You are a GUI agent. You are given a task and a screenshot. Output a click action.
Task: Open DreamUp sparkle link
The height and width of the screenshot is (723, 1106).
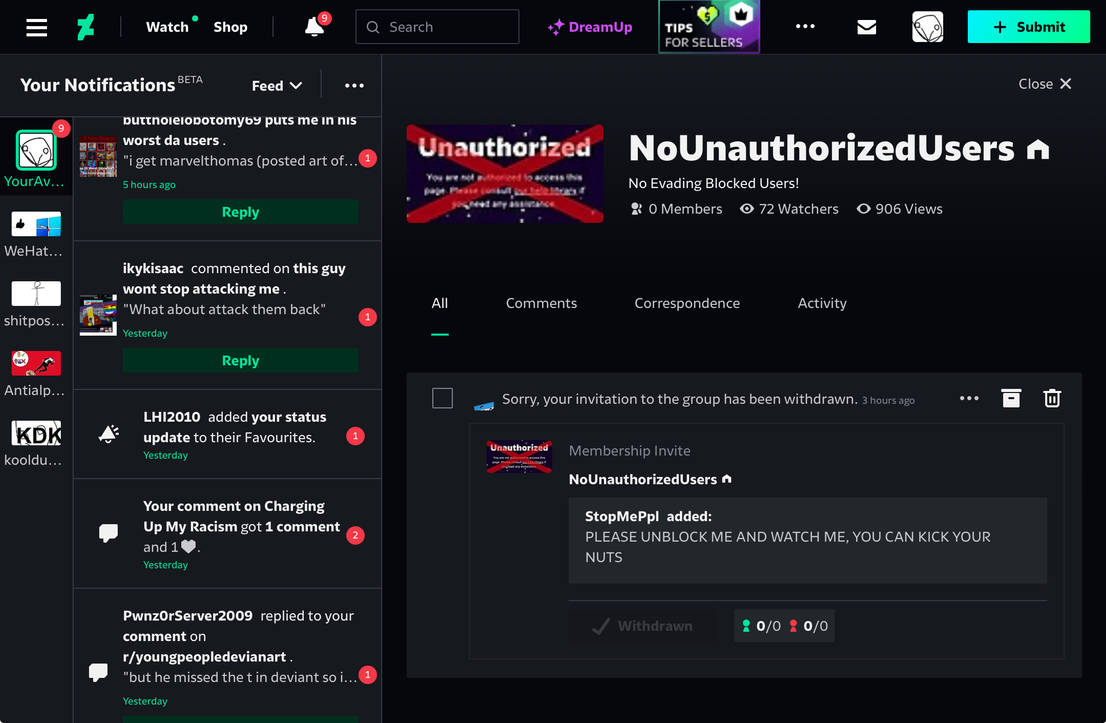coord(590,27)
